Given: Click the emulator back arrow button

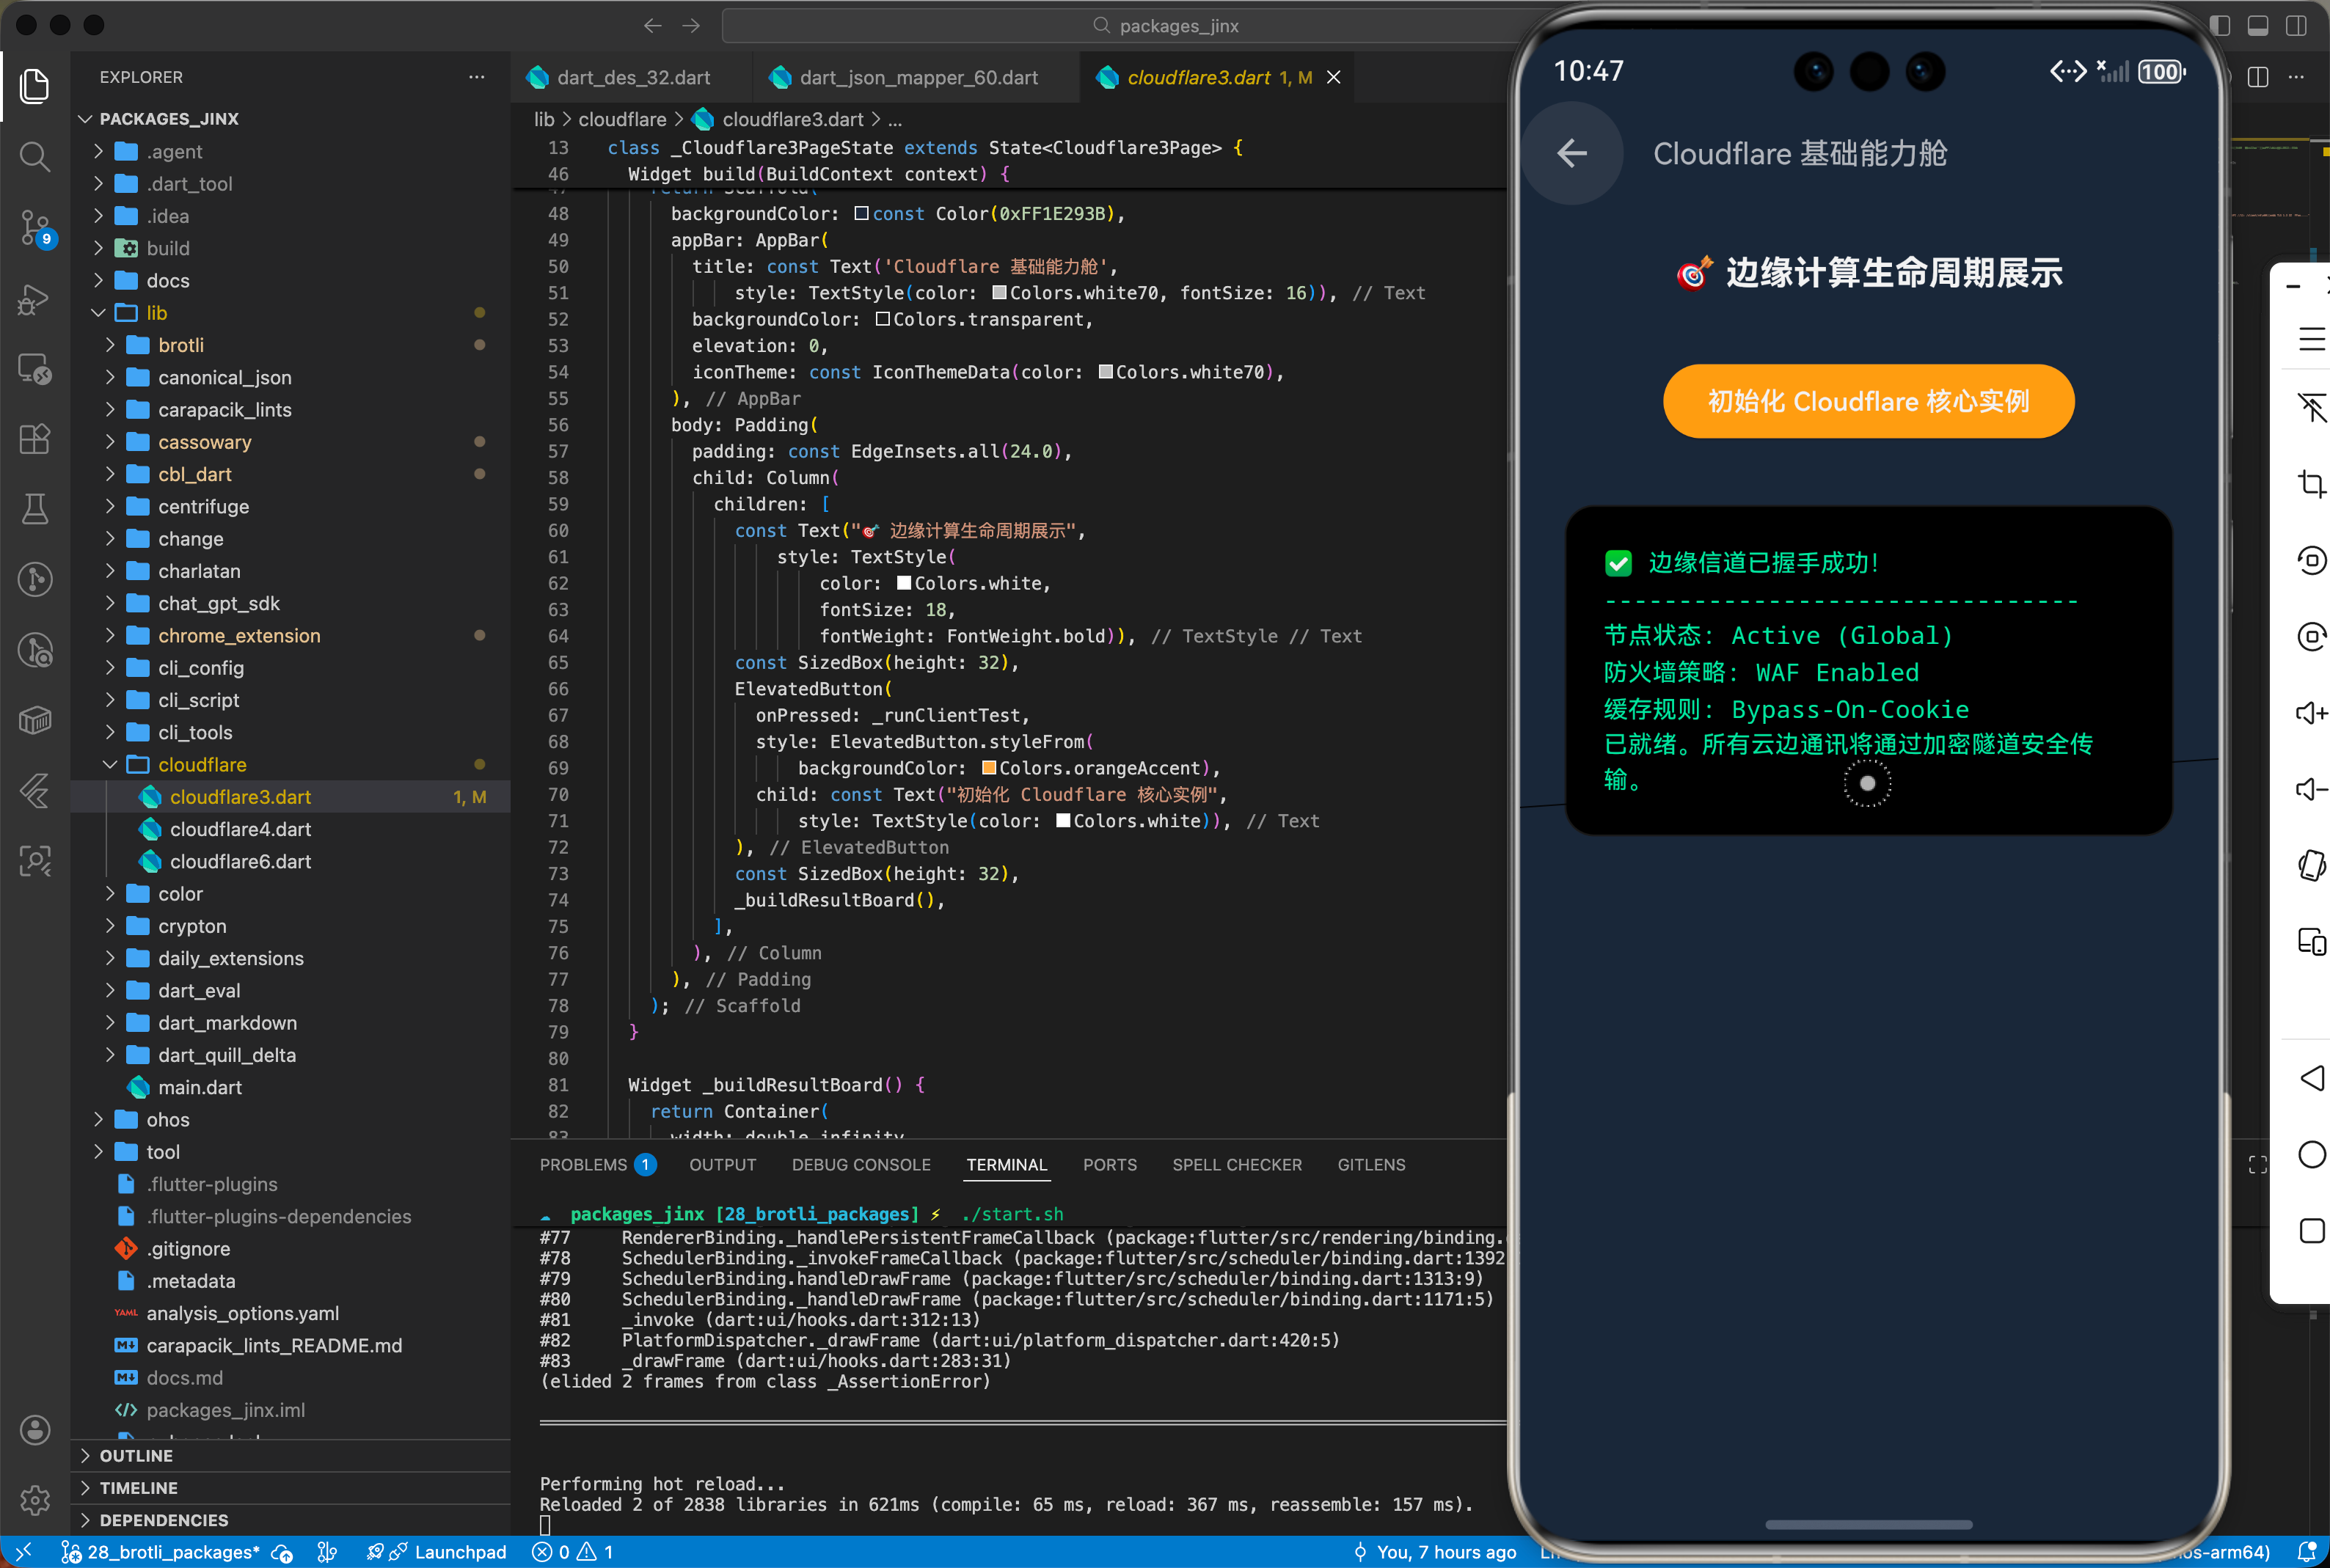Looking at the screenshot, I should click(1572, 153).
